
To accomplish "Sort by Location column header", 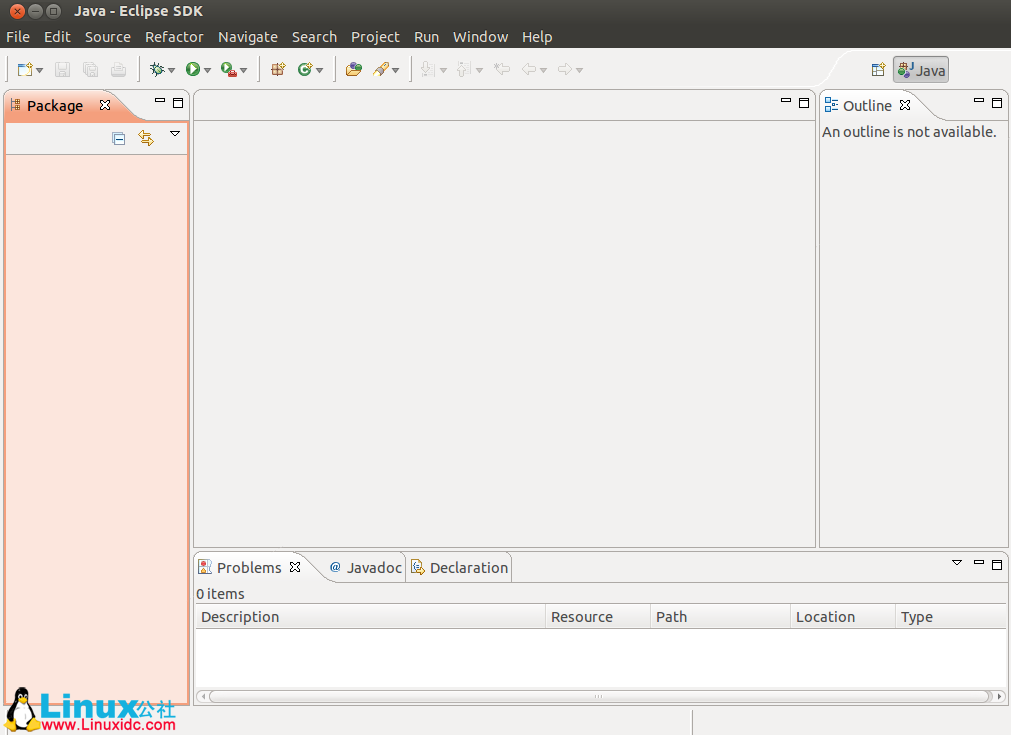I will pyautogui.click(x=843, y=617).
